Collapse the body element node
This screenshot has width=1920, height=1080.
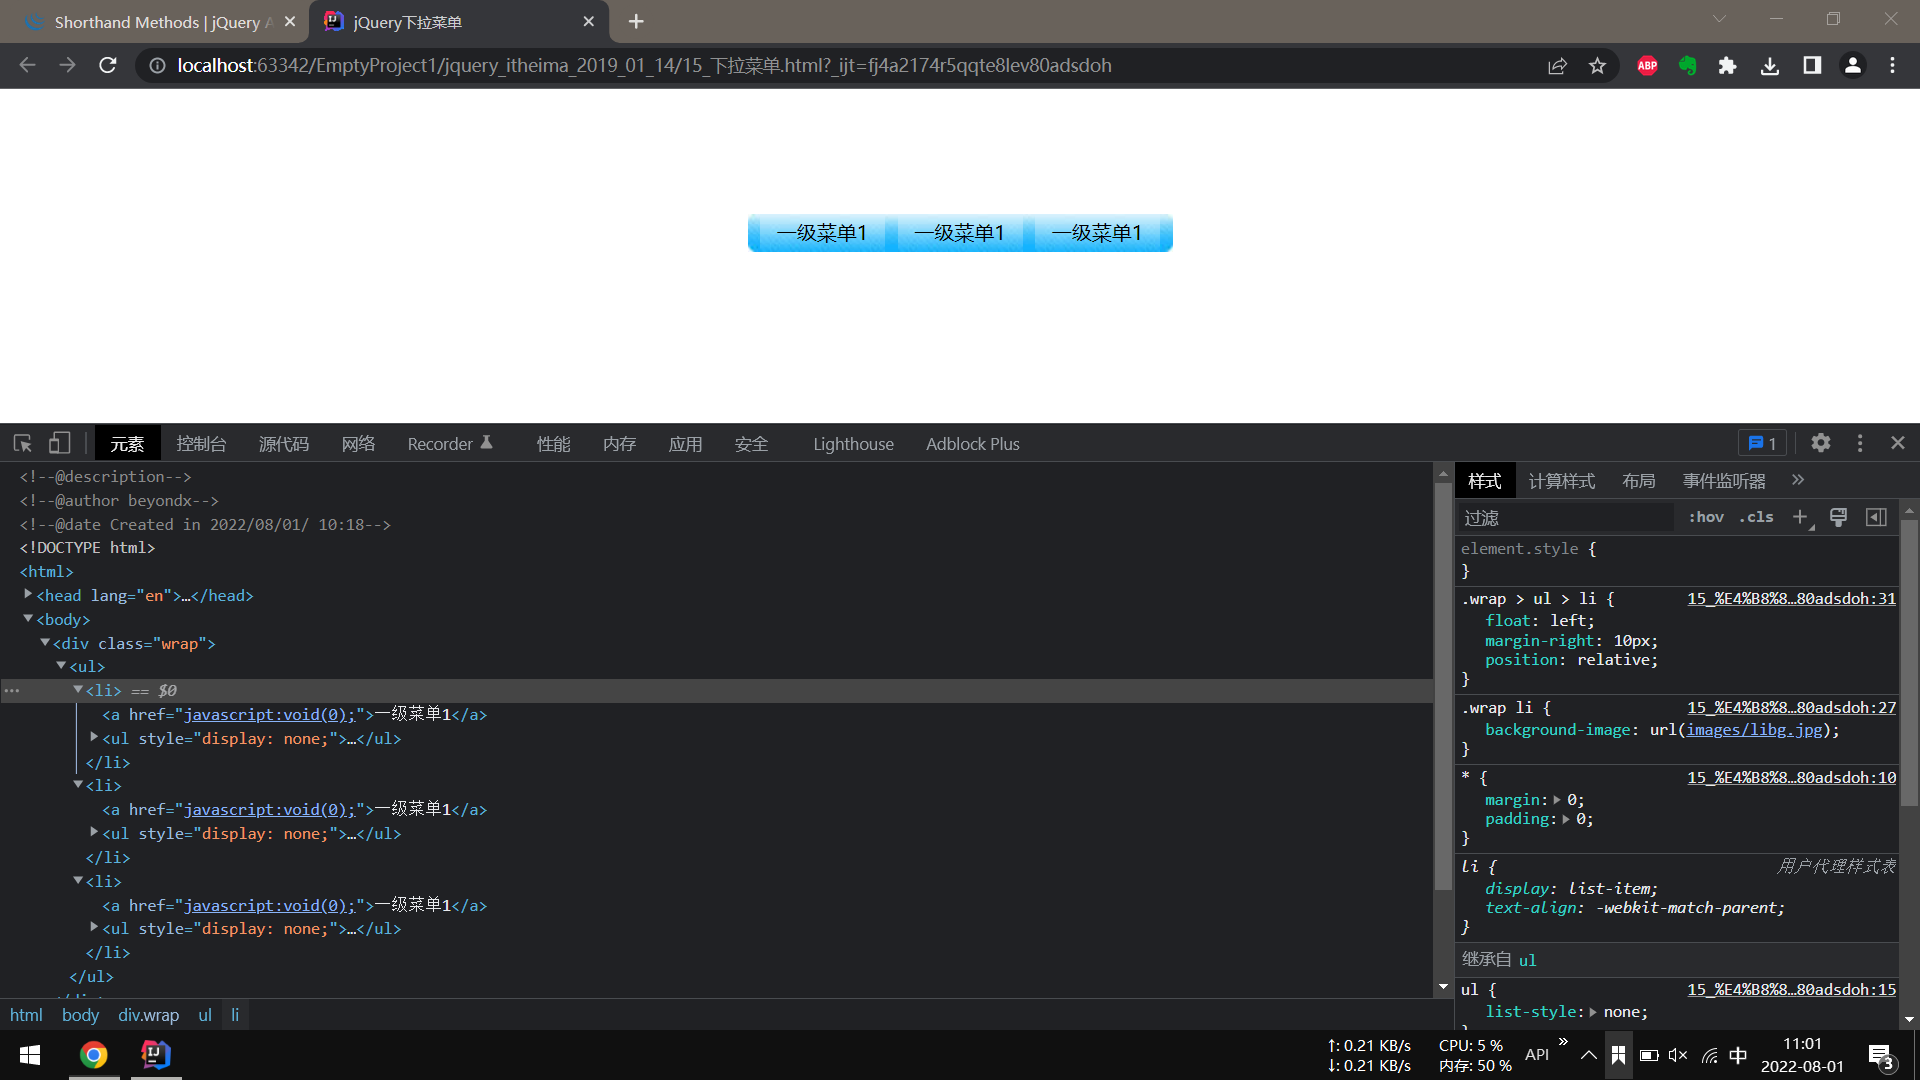point(28,619)
